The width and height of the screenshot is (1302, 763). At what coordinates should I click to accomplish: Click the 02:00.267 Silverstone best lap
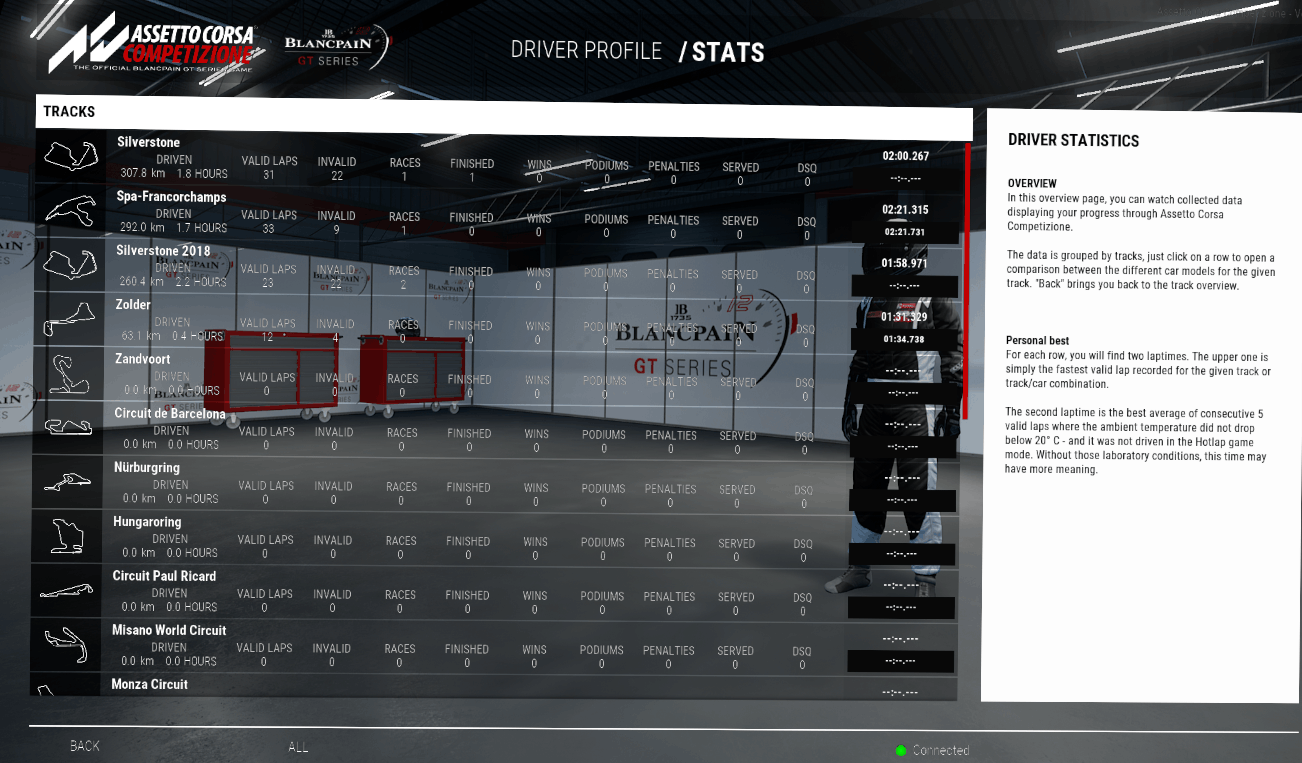[905, 156]
